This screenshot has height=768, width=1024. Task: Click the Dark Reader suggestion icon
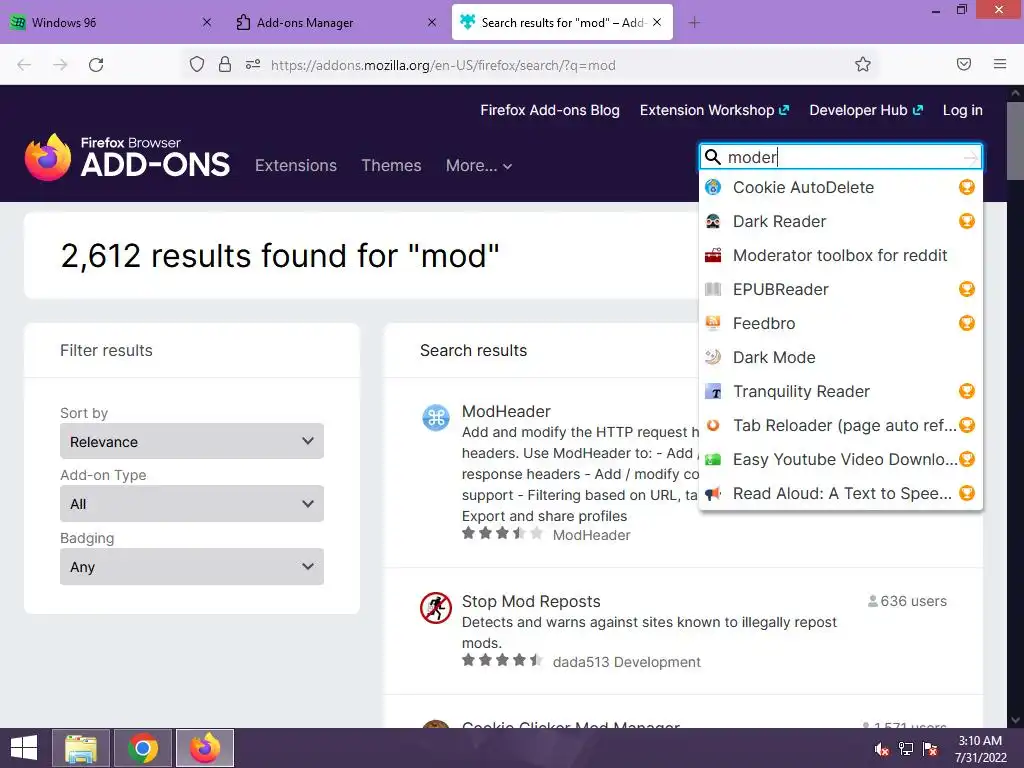pyautogui.click(x=713, y=221)
